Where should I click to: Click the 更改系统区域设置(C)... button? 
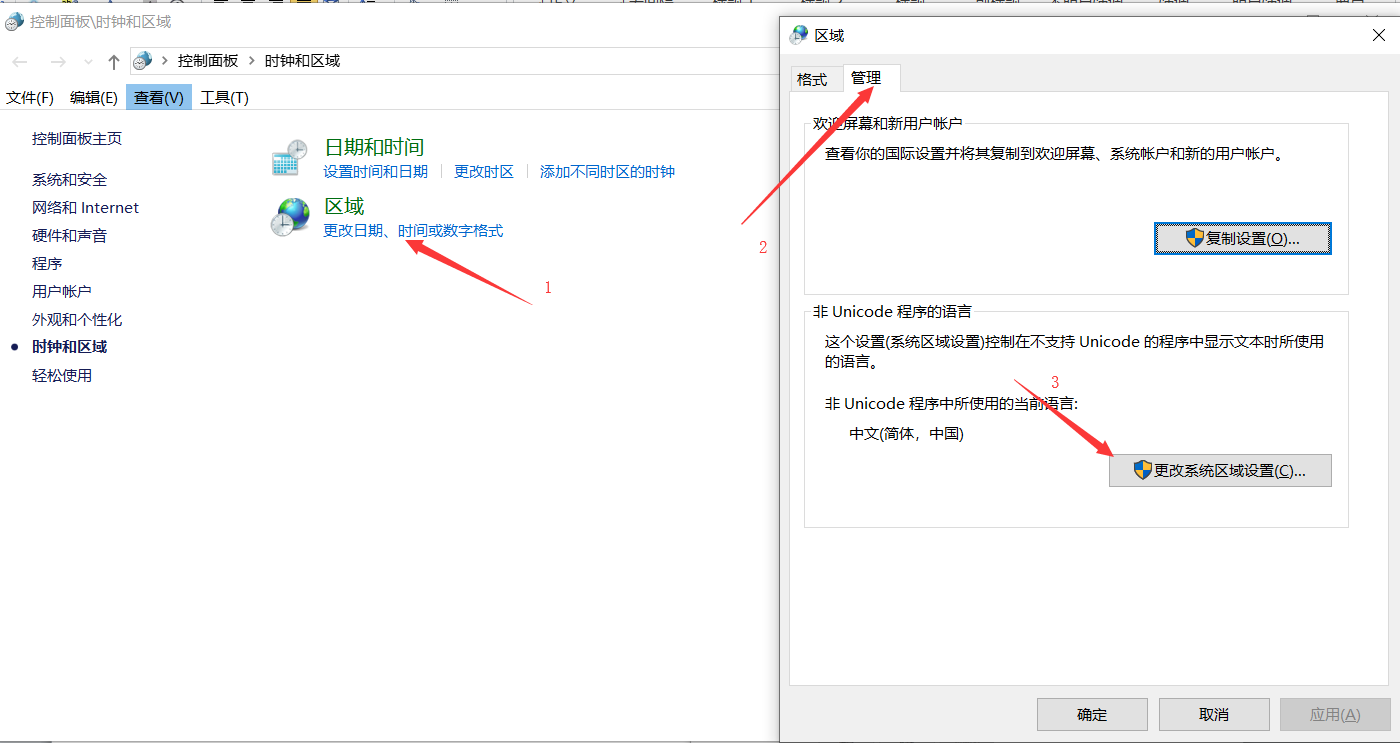[x=1220, y=471]
